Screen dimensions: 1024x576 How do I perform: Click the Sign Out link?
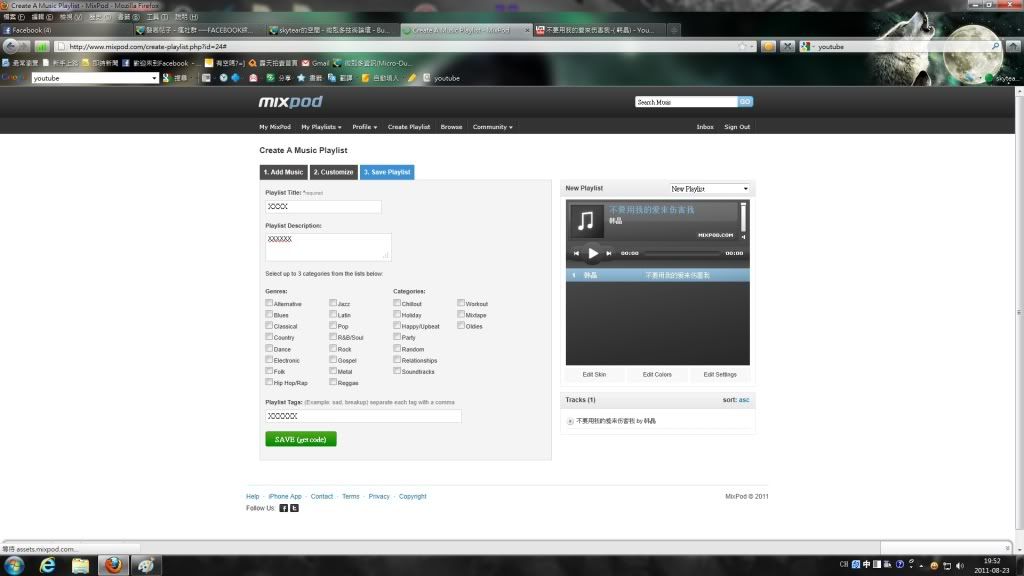(x=737, y=127)
